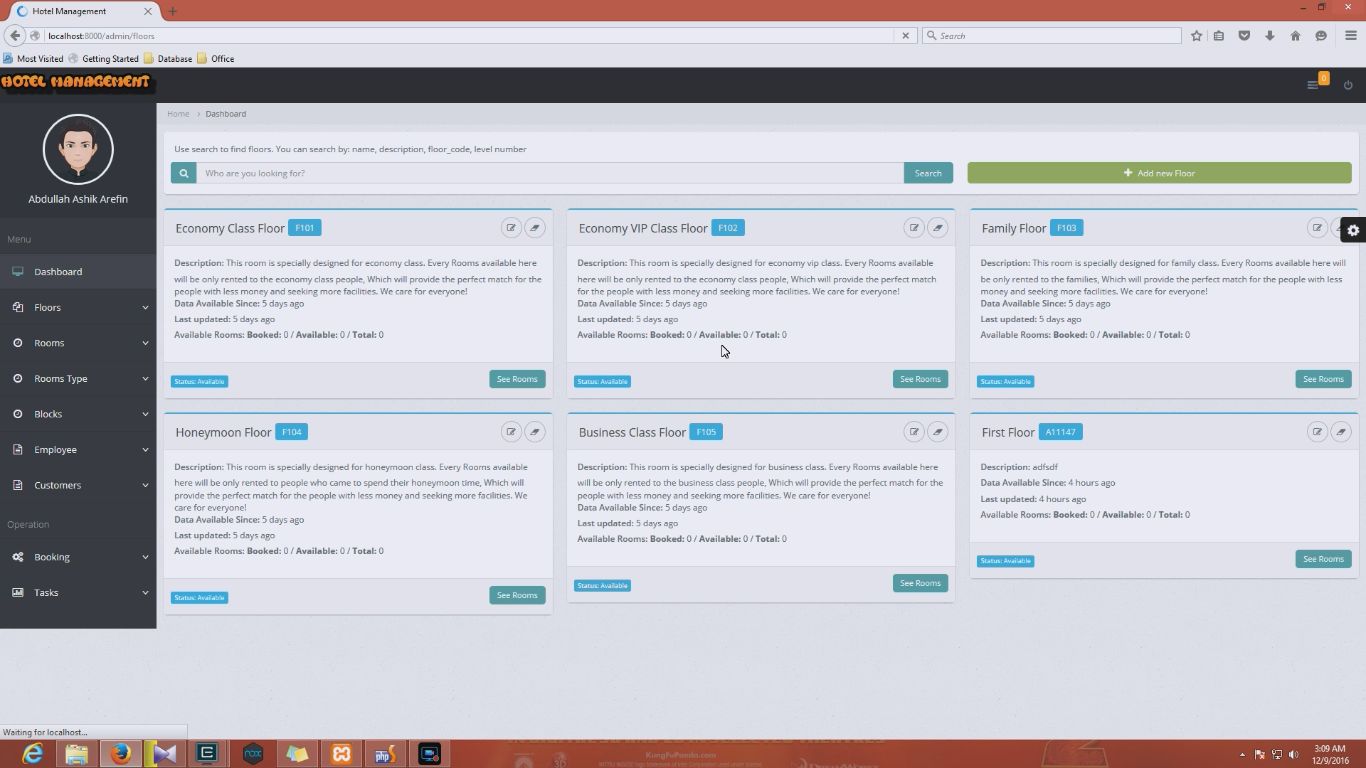Image resolution: width=1366 pixels, height=768 pixels.
Task: See Rooms for Economy VIP Class Floor
Action: tap(920, 379)
